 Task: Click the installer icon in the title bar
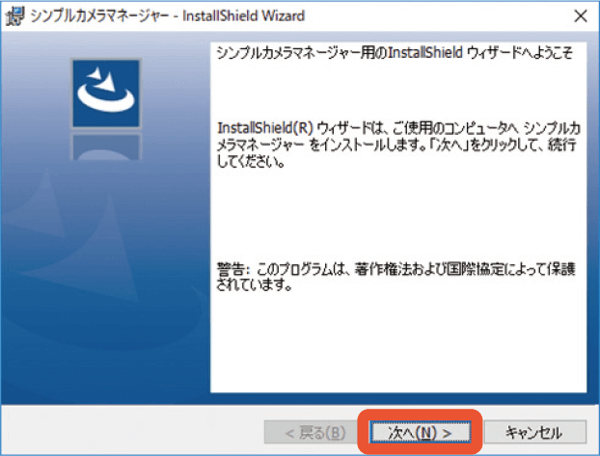(x=15, y=16)
